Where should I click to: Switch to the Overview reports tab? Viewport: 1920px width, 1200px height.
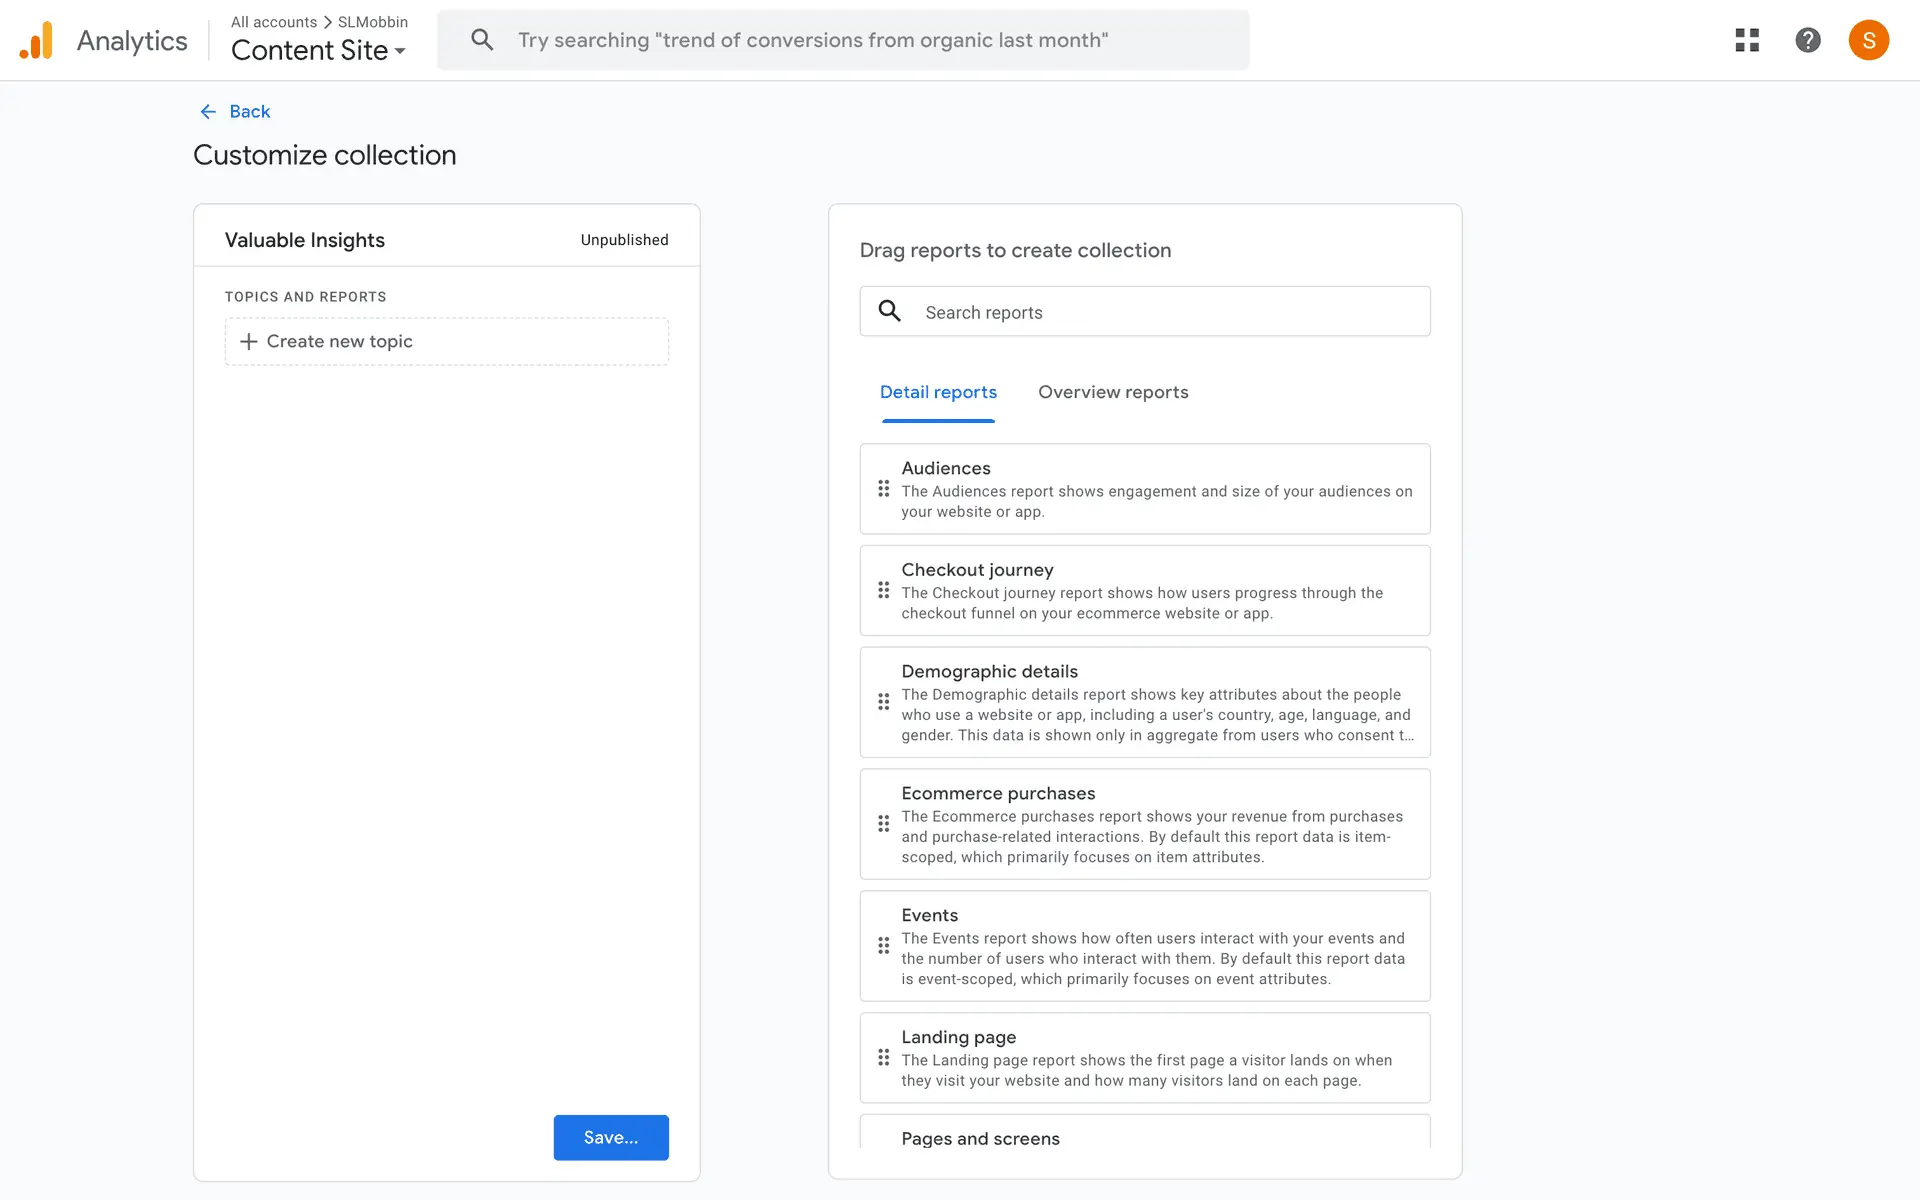pyautogui.click(x=1112, y=392)
